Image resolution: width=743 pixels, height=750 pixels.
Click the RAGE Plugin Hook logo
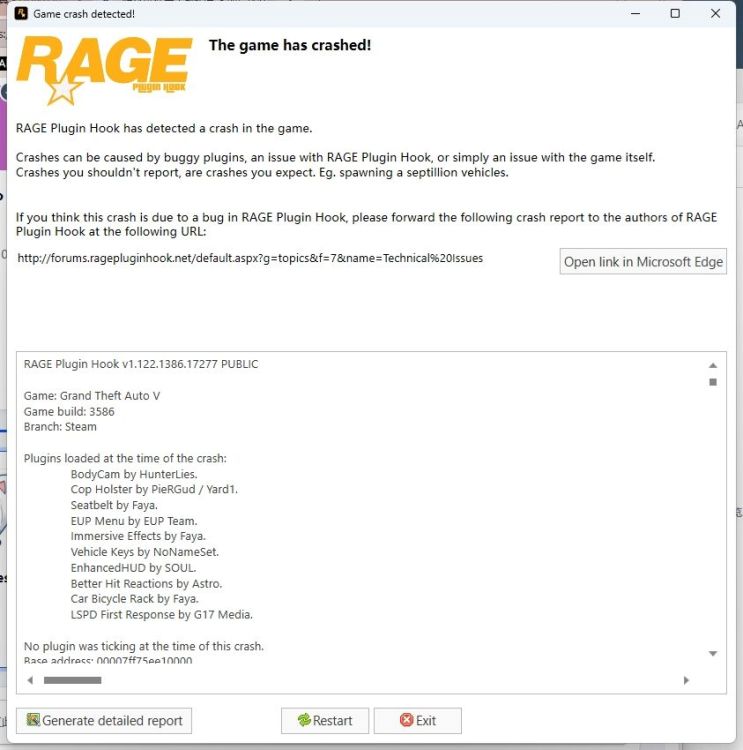pyautogui.click(x=104, y=72)
